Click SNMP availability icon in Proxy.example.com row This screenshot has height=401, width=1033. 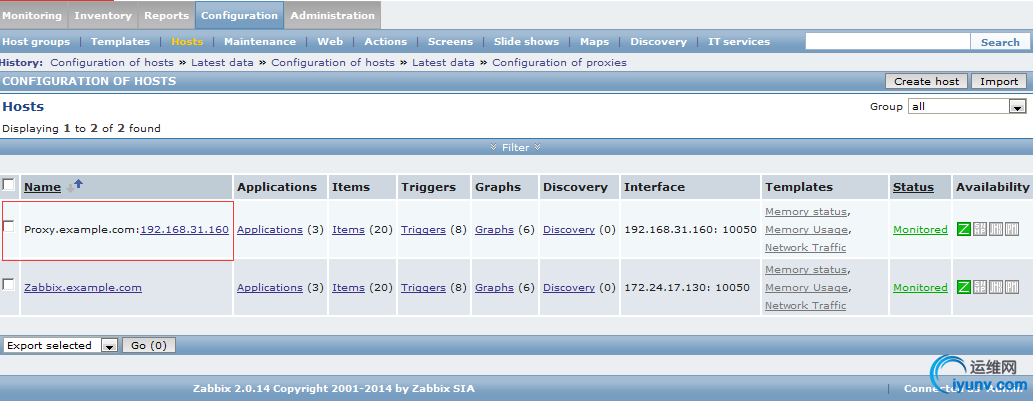pyautogui.click(x=980, y=229)
